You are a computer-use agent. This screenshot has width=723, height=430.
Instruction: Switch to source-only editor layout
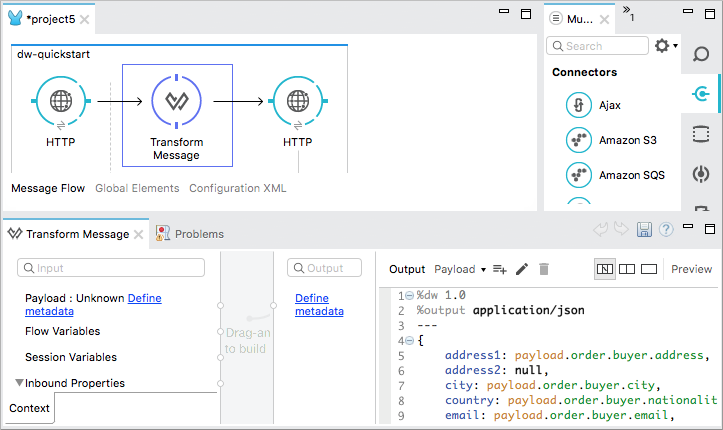click(649, 269)
